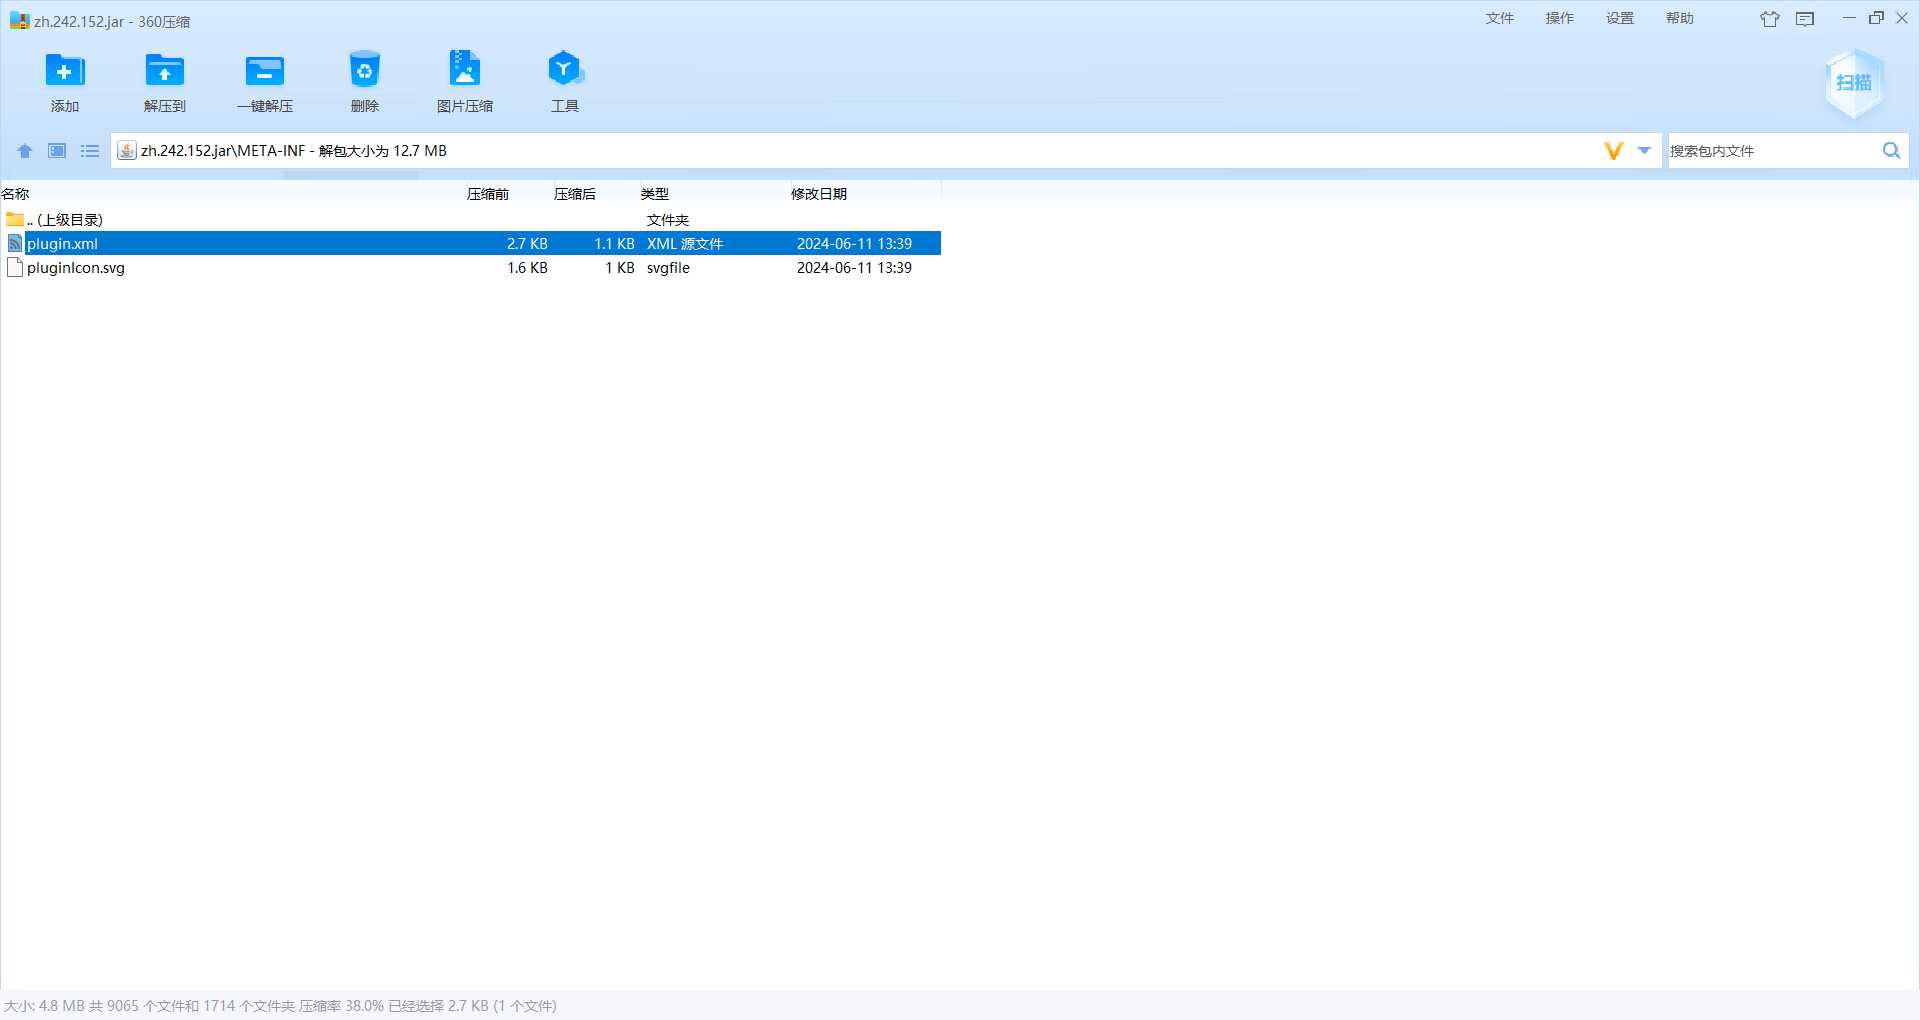Open the File (文件) menu
Screen dimensions: 1920x1020
point(1499,18)
